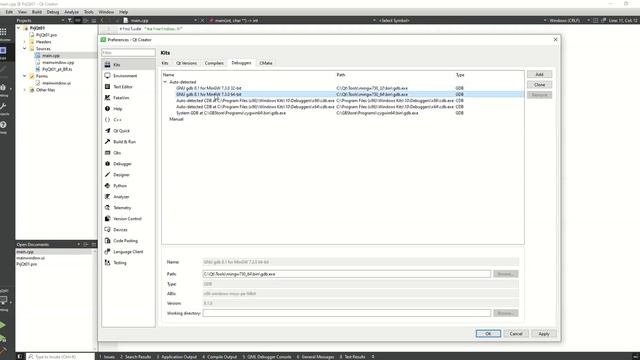Click the Preferences Filter field
640x360 pixels.
128,53
